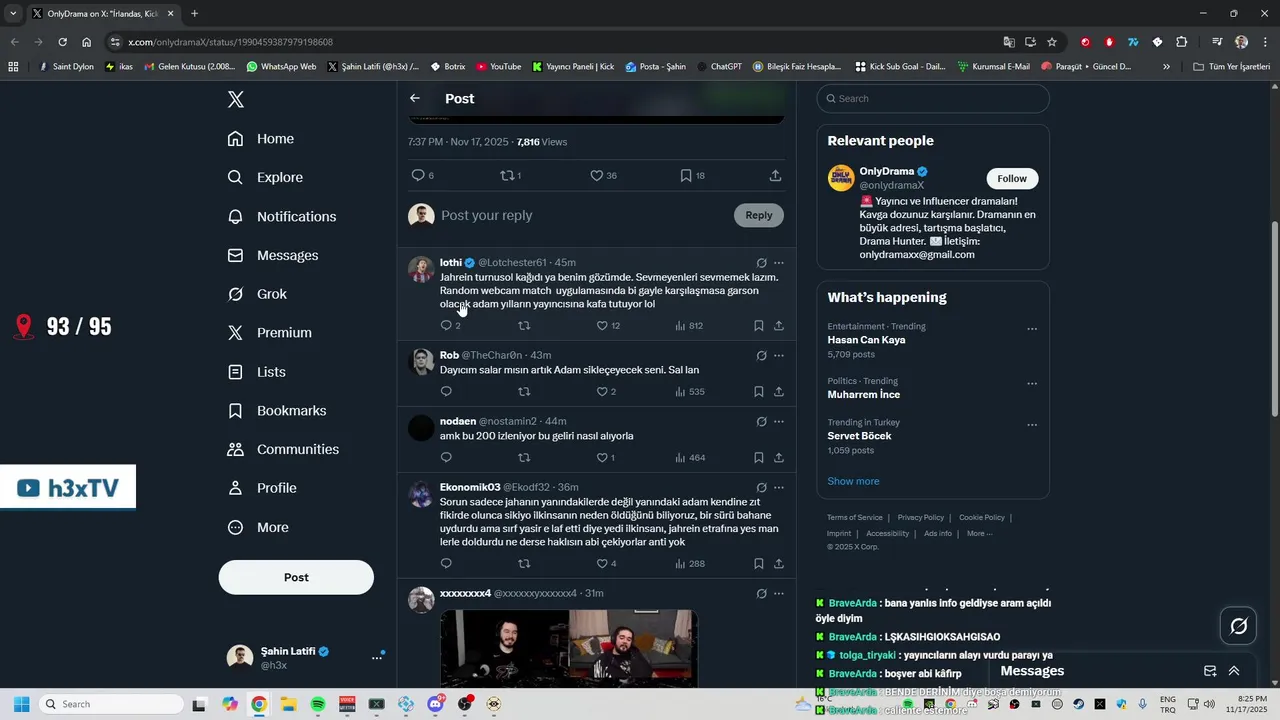Open Explore in the sidebar
1280x720 pixels.
click(x=265, y=177)
